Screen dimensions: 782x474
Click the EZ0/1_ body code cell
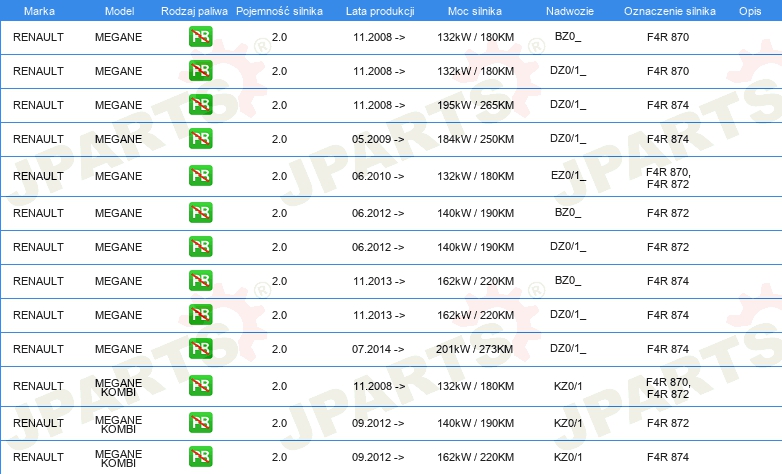568,176
